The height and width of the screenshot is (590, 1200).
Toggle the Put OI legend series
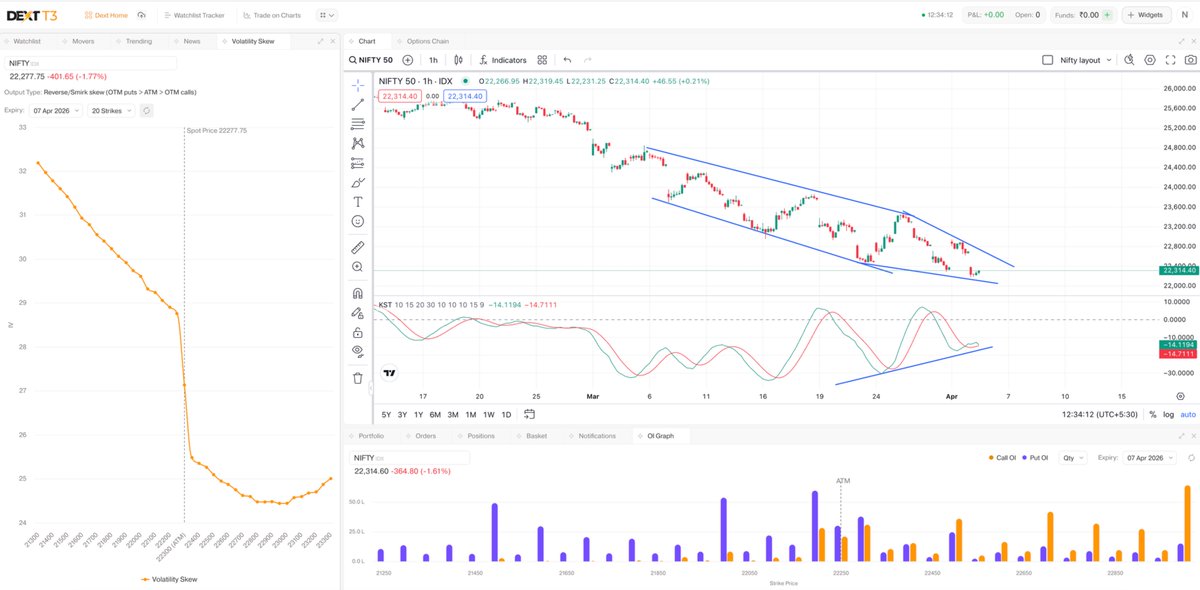(x=1035, y=457)
